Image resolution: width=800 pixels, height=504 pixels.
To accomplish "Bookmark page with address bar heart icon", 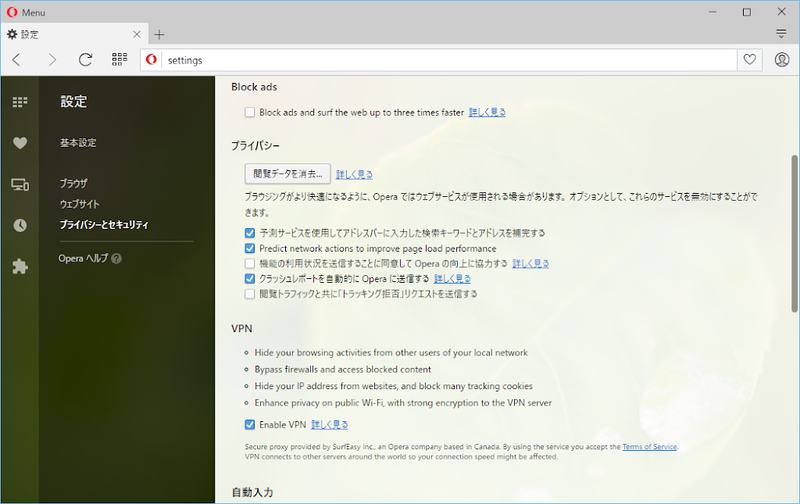I will click(748, 60).
